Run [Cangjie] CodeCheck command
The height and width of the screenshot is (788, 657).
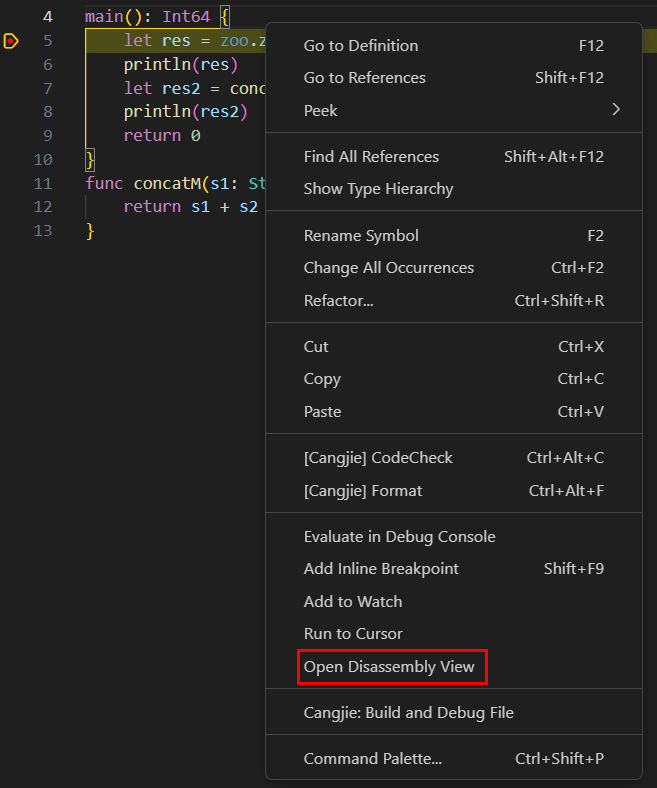click(x=378, y=458)
